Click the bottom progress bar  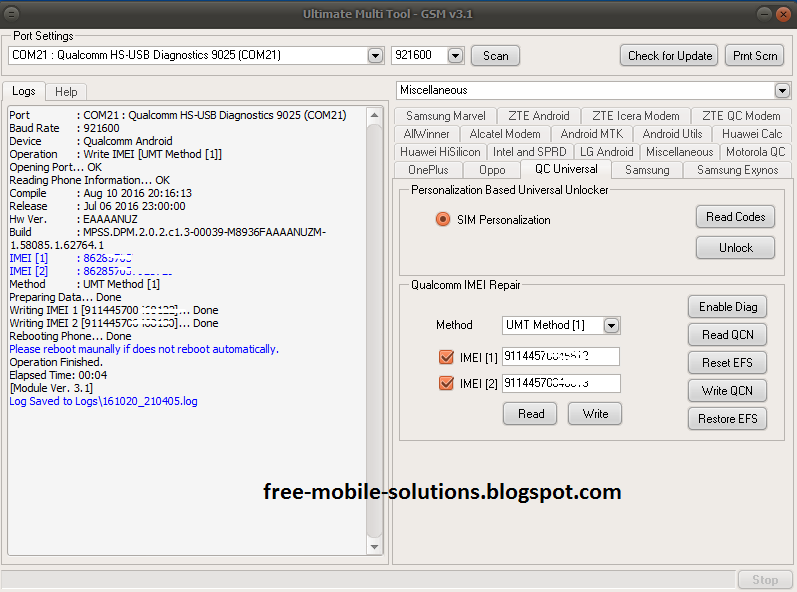pos(368,580)
